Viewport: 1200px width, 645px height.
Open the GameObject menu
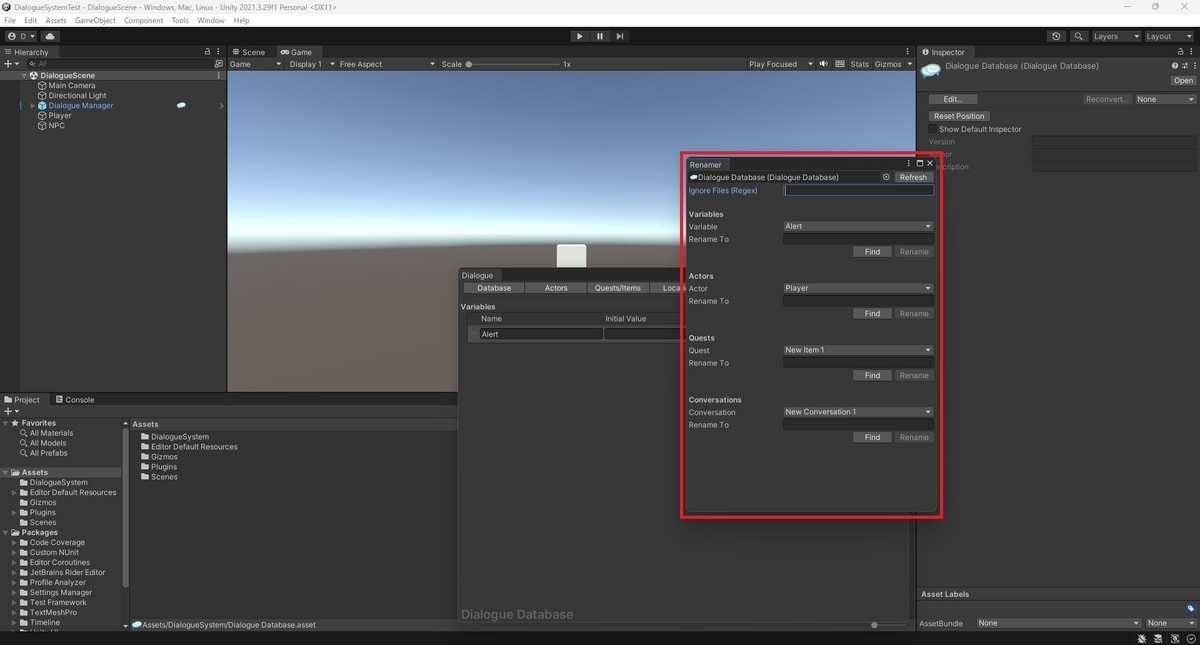coord(95,20)
